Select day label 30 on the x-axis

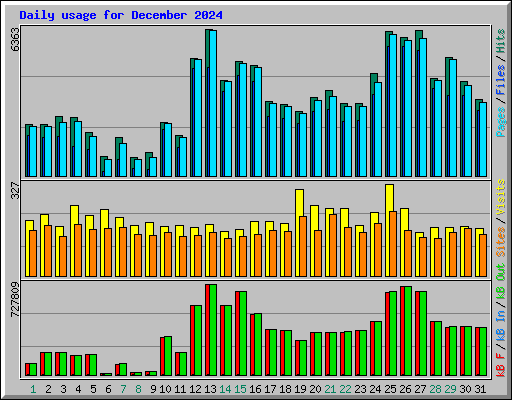(x=465, y=389)
